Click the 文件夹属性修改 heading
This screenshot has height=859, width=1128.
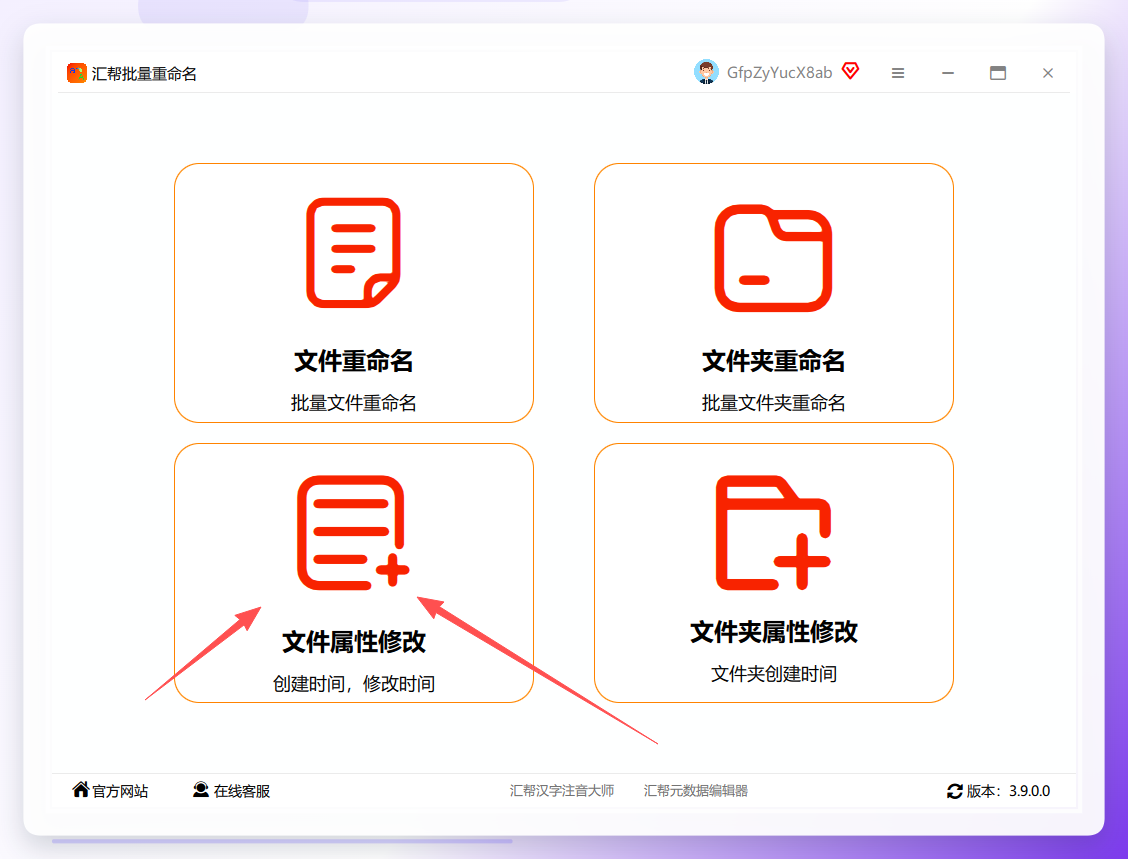pos(773,632)
